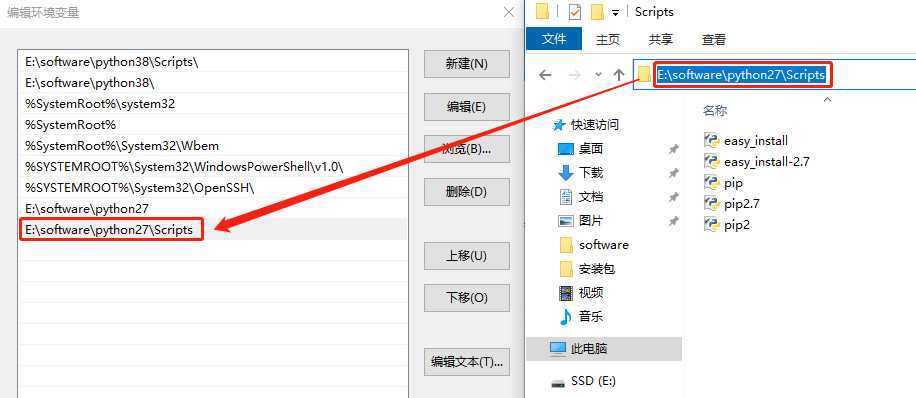
Task: Select the E:\software\python27 entry
Action: click(x=213, y=209)
